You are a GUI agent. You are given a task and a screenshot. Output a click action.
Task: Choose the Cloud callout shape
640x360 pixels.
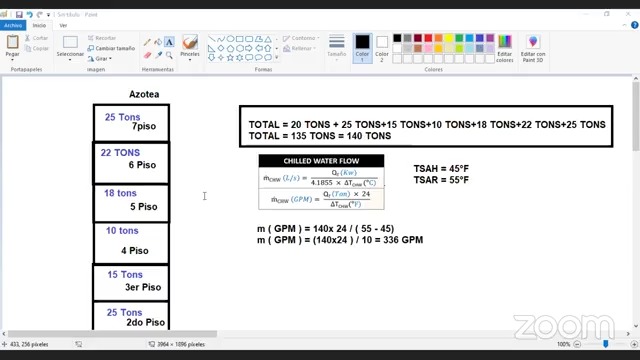(x=268, y=58)
